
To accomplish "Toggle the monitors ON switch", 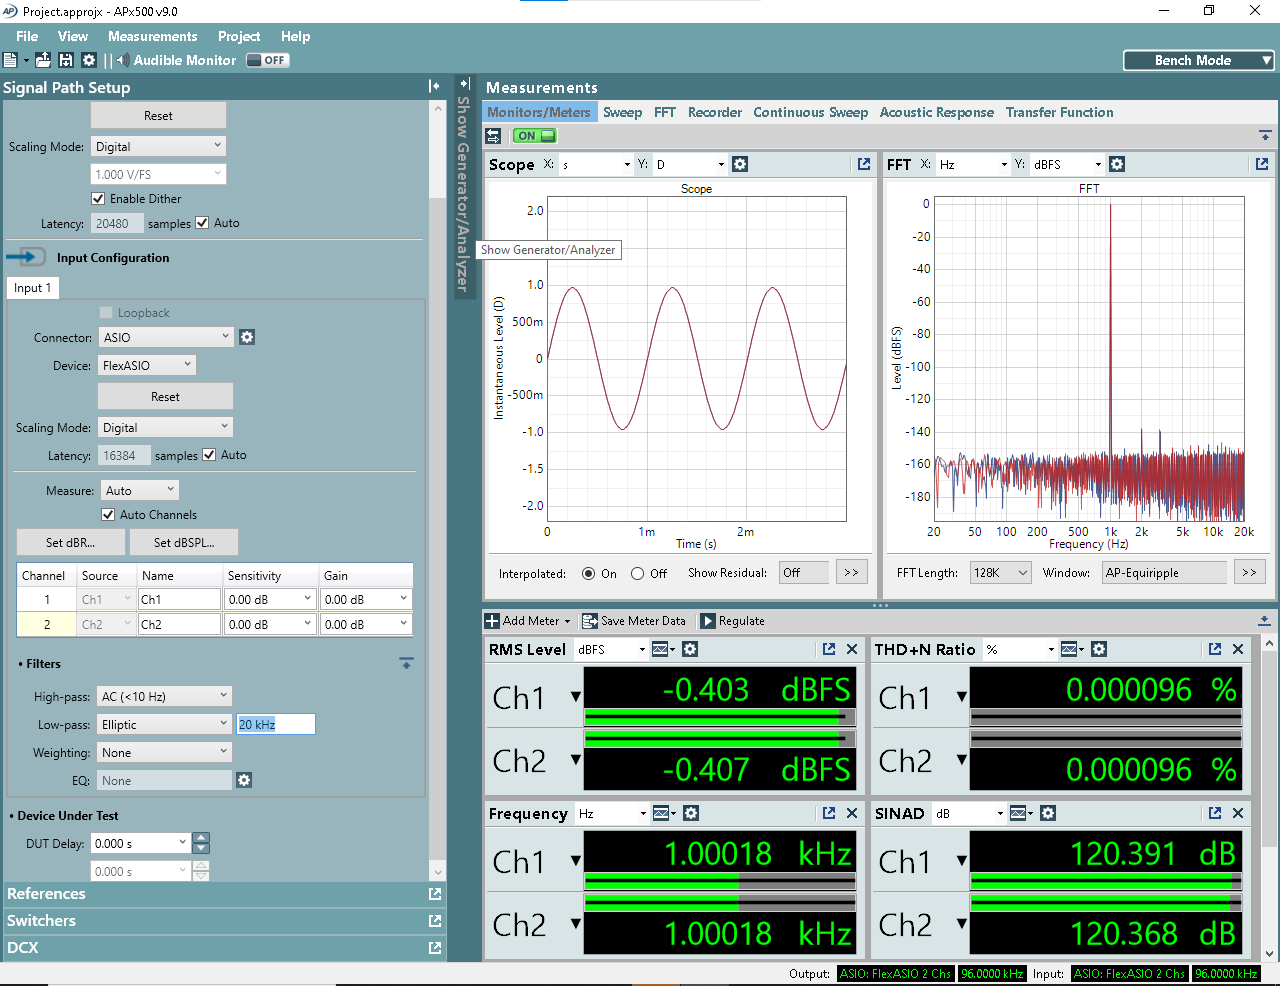I will 535,136.
